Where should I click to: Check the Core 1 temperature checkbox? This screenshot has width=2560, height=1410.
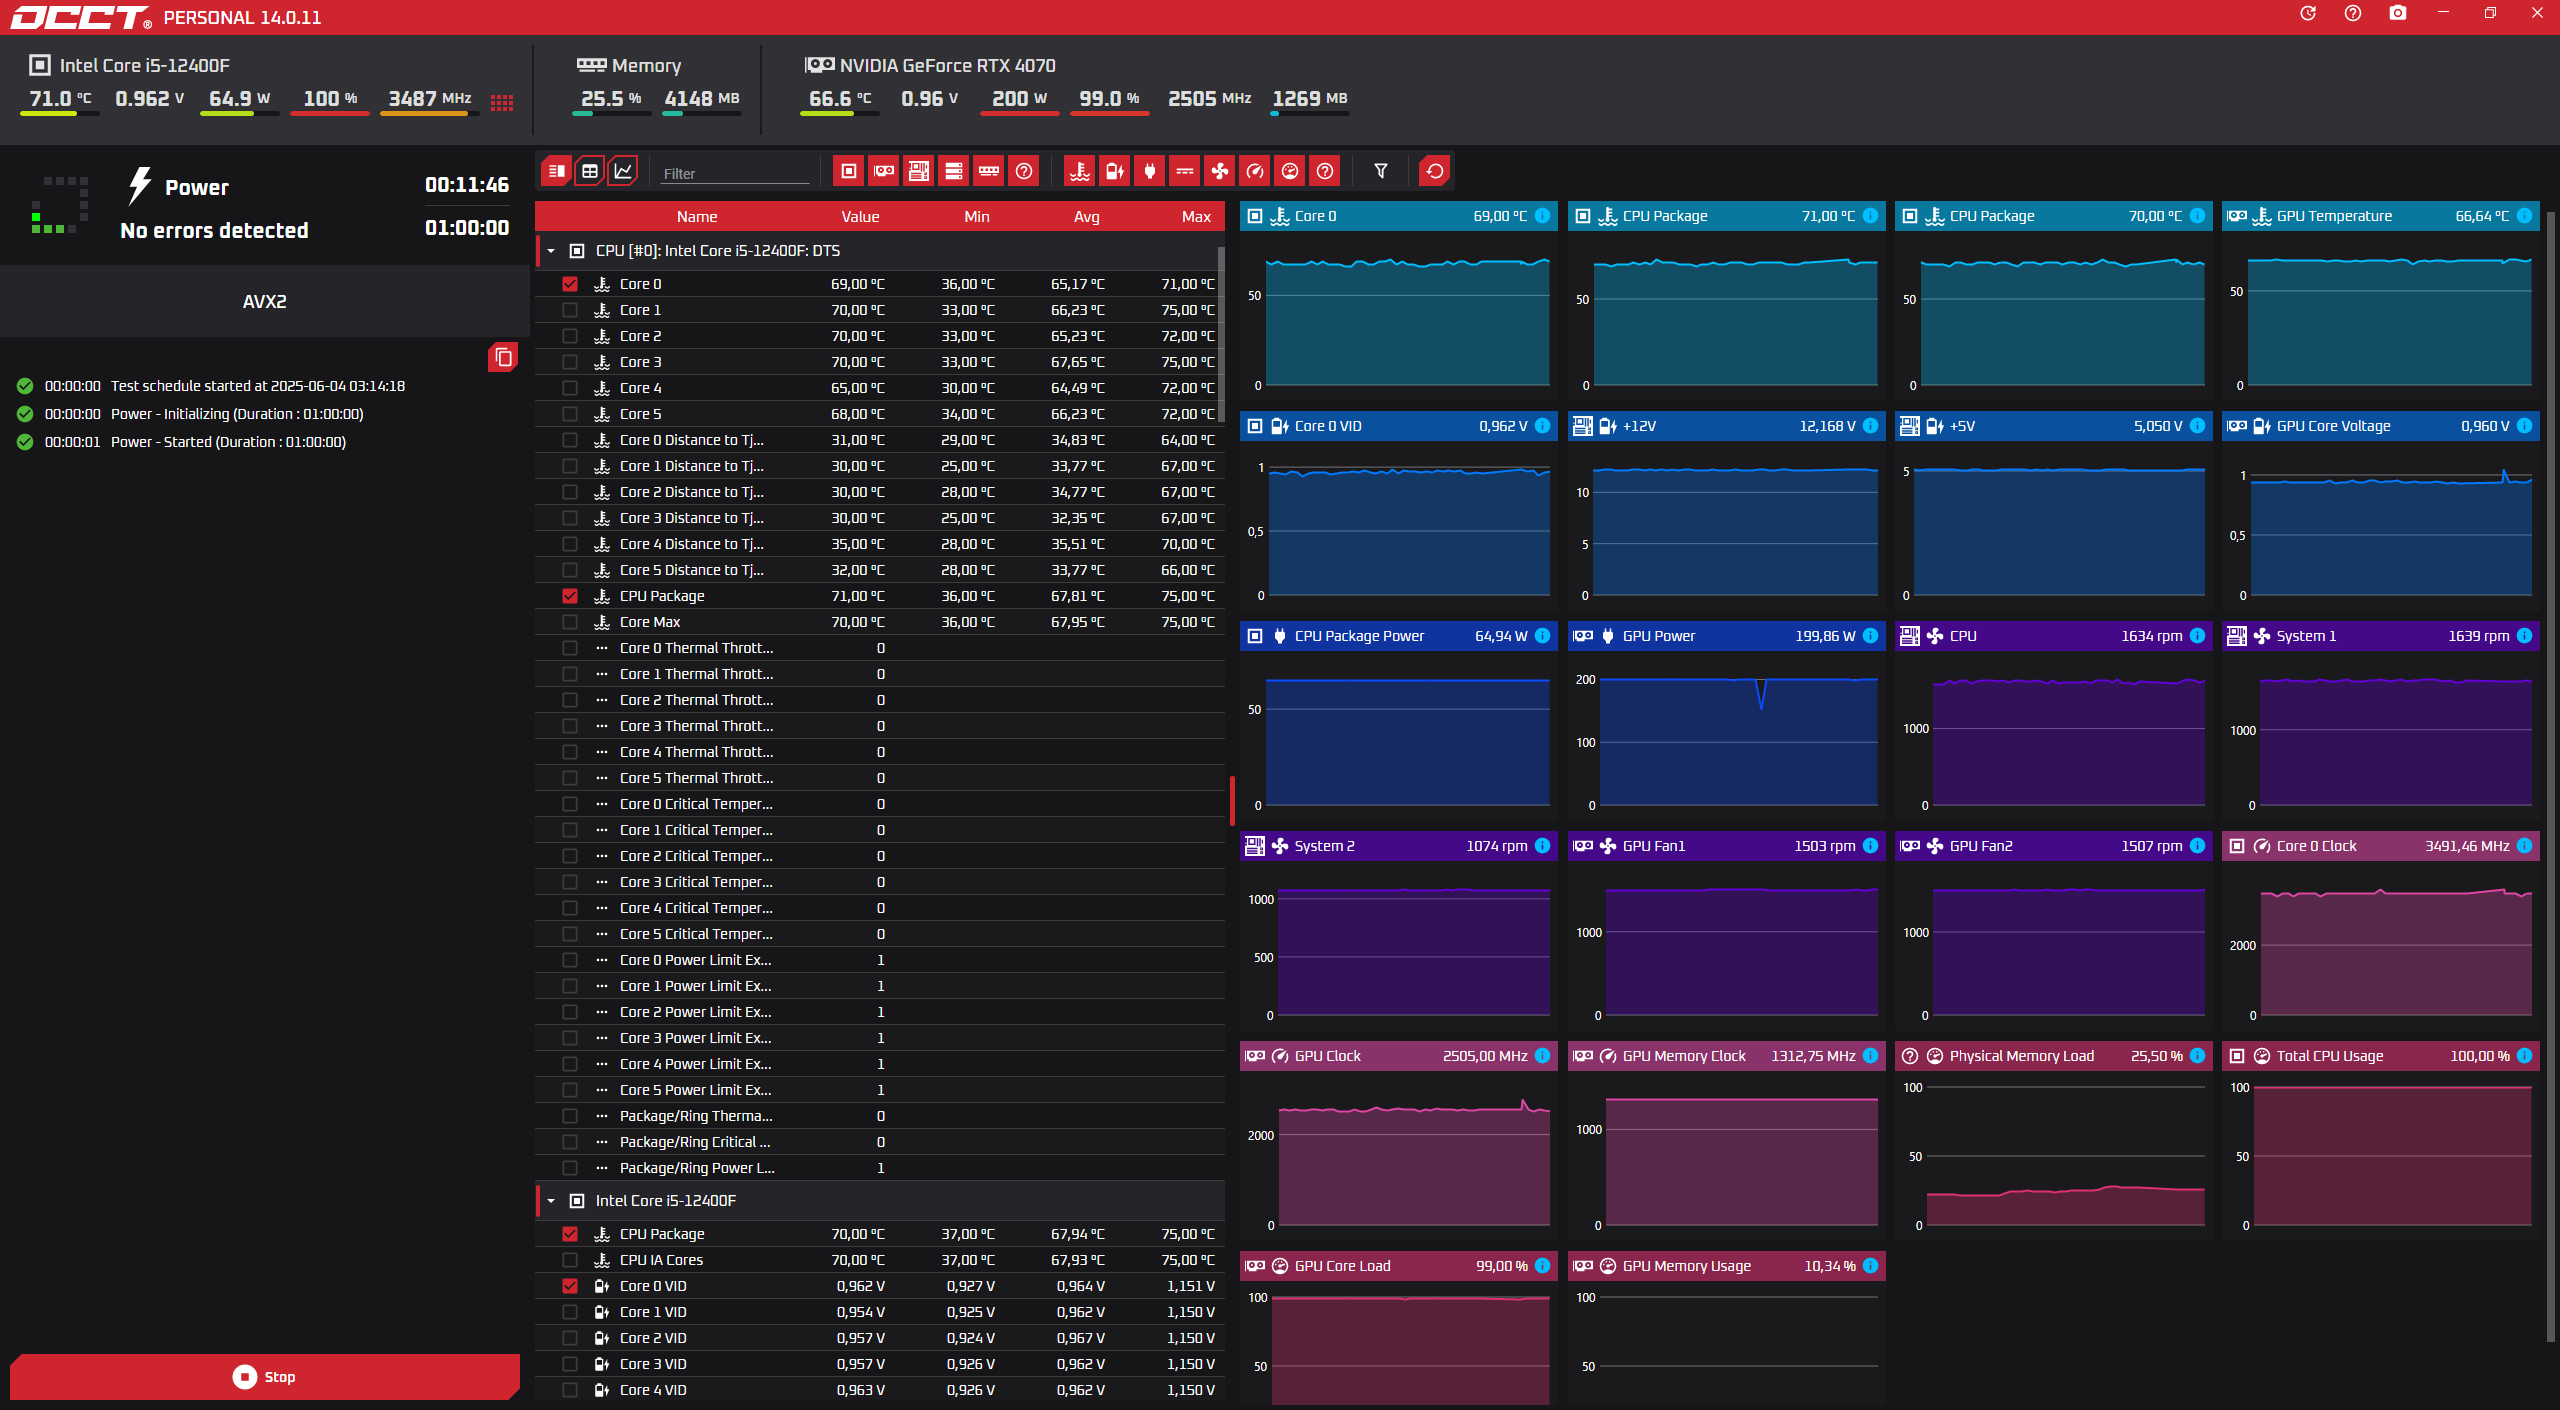pos(570,310)
